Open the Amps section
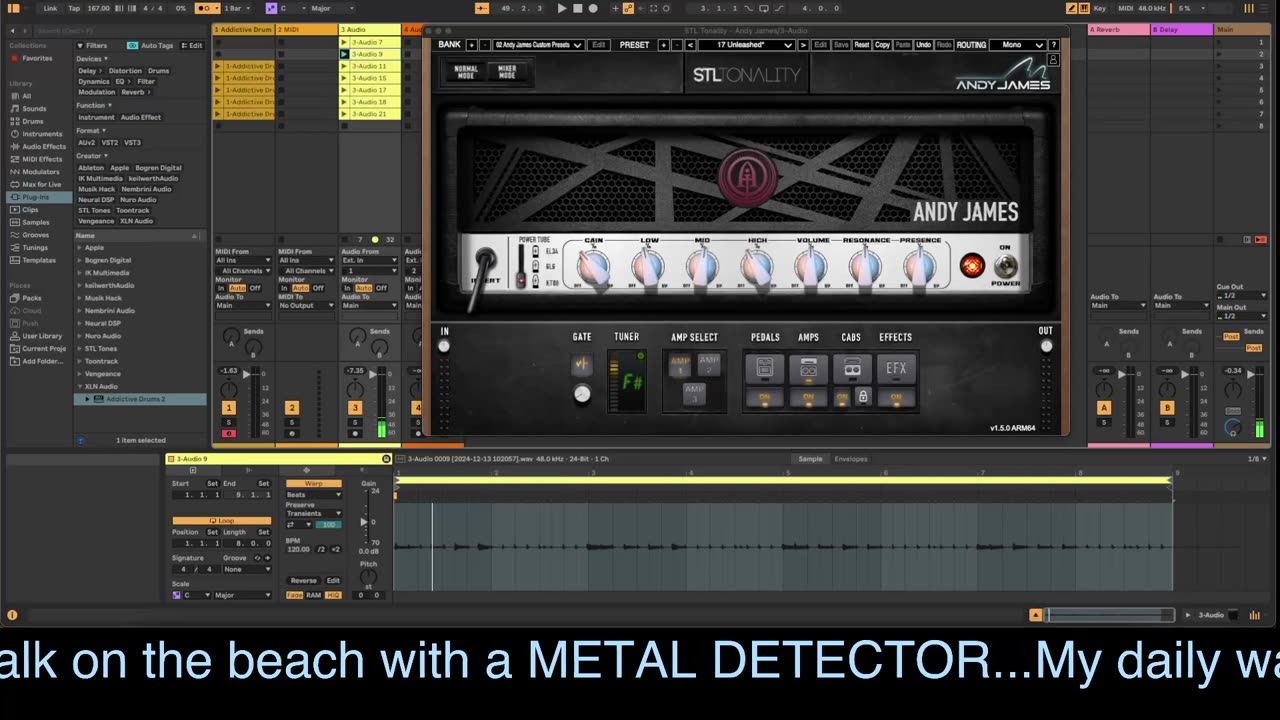 809,369
